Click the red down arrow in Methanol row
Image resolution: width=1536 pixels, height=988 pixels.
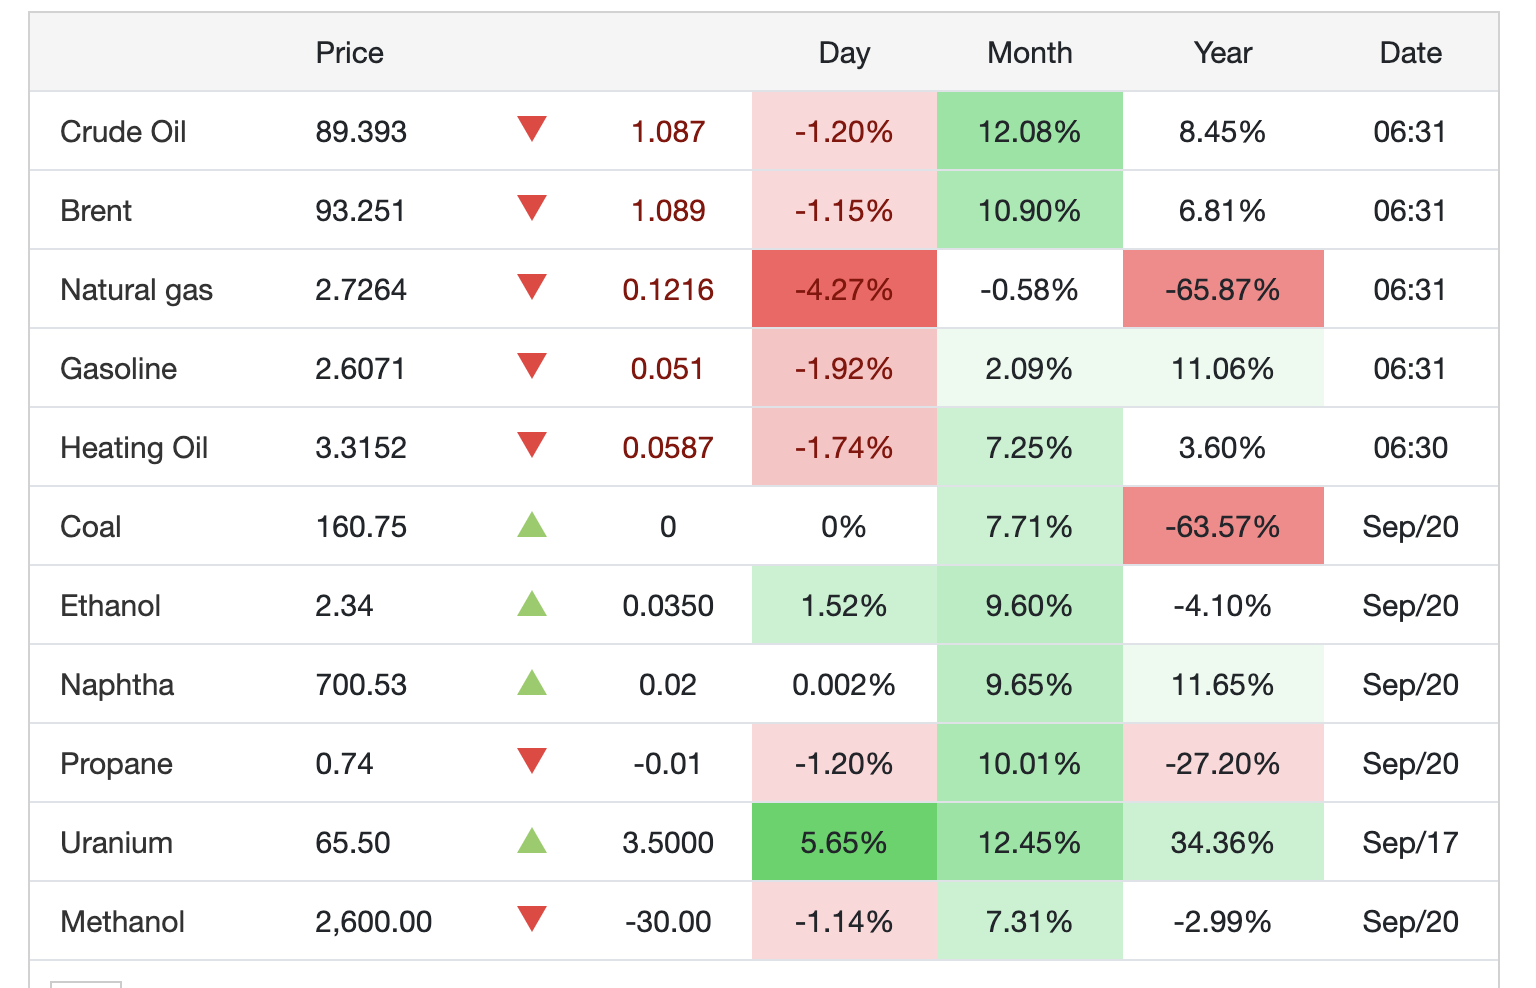click(x=532, y=919)
